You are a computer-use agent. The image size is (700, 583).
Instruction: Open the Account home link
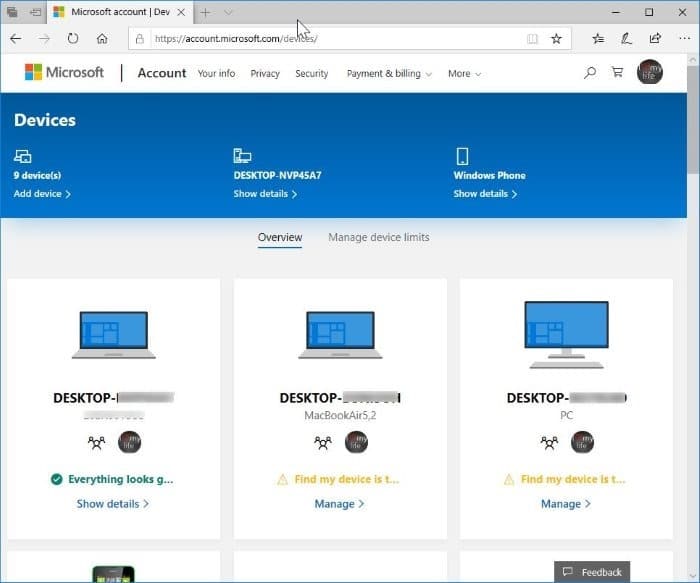pyautogui.click(x=162, y=73)
